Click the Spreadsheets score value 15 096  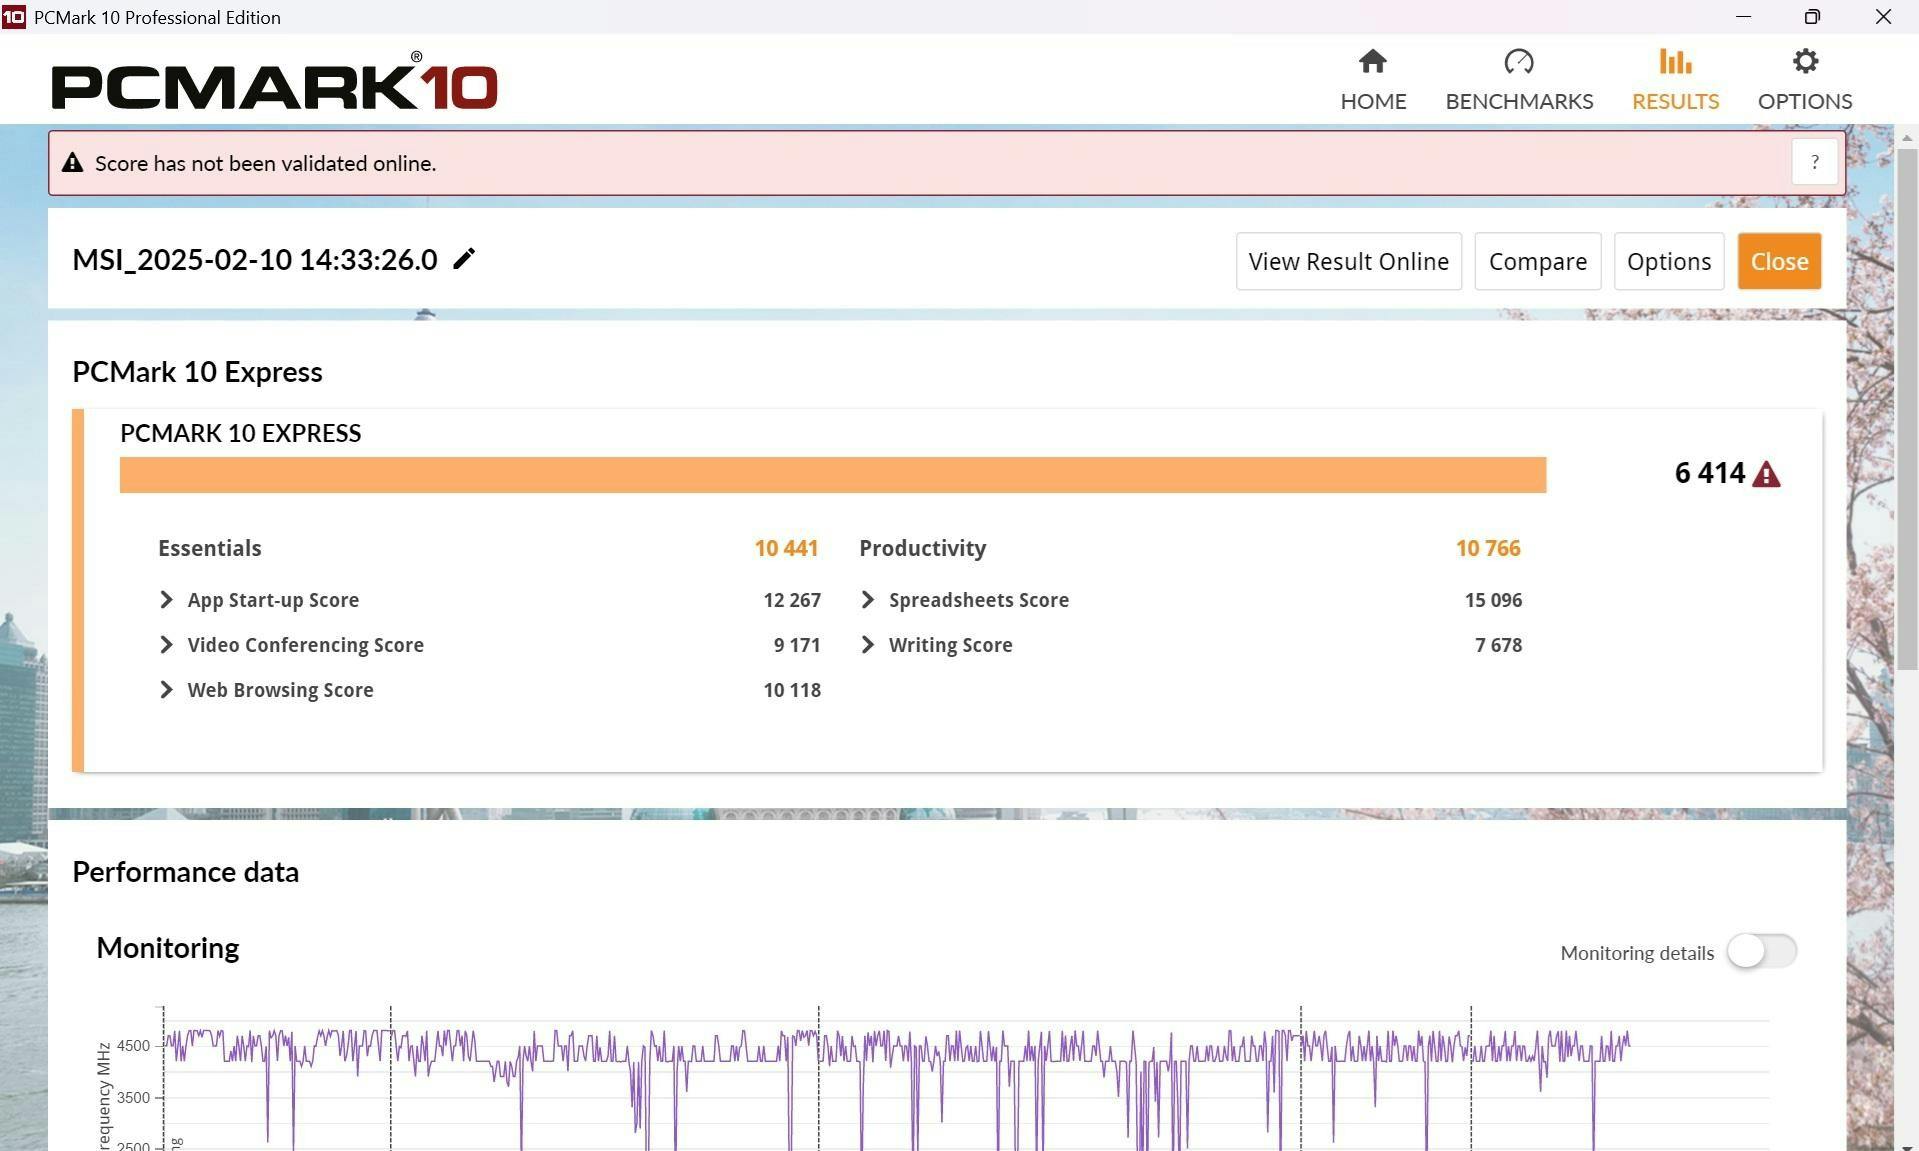(x=1493, y=600)
